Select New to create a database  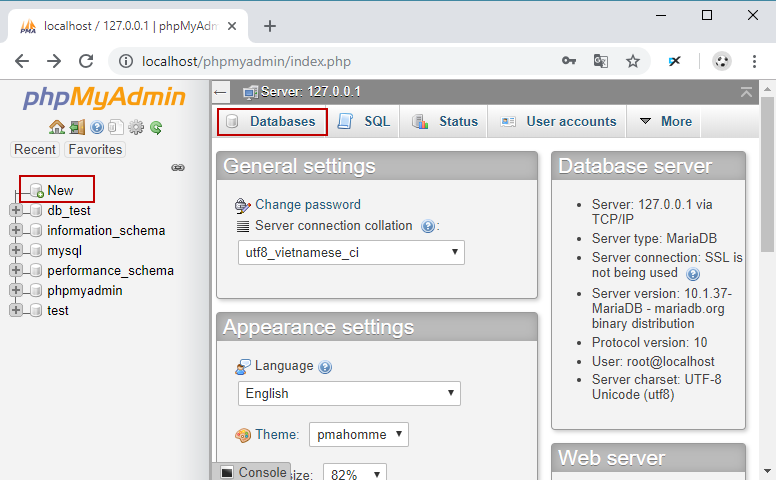pyautogui.click(x=59, y=190)
